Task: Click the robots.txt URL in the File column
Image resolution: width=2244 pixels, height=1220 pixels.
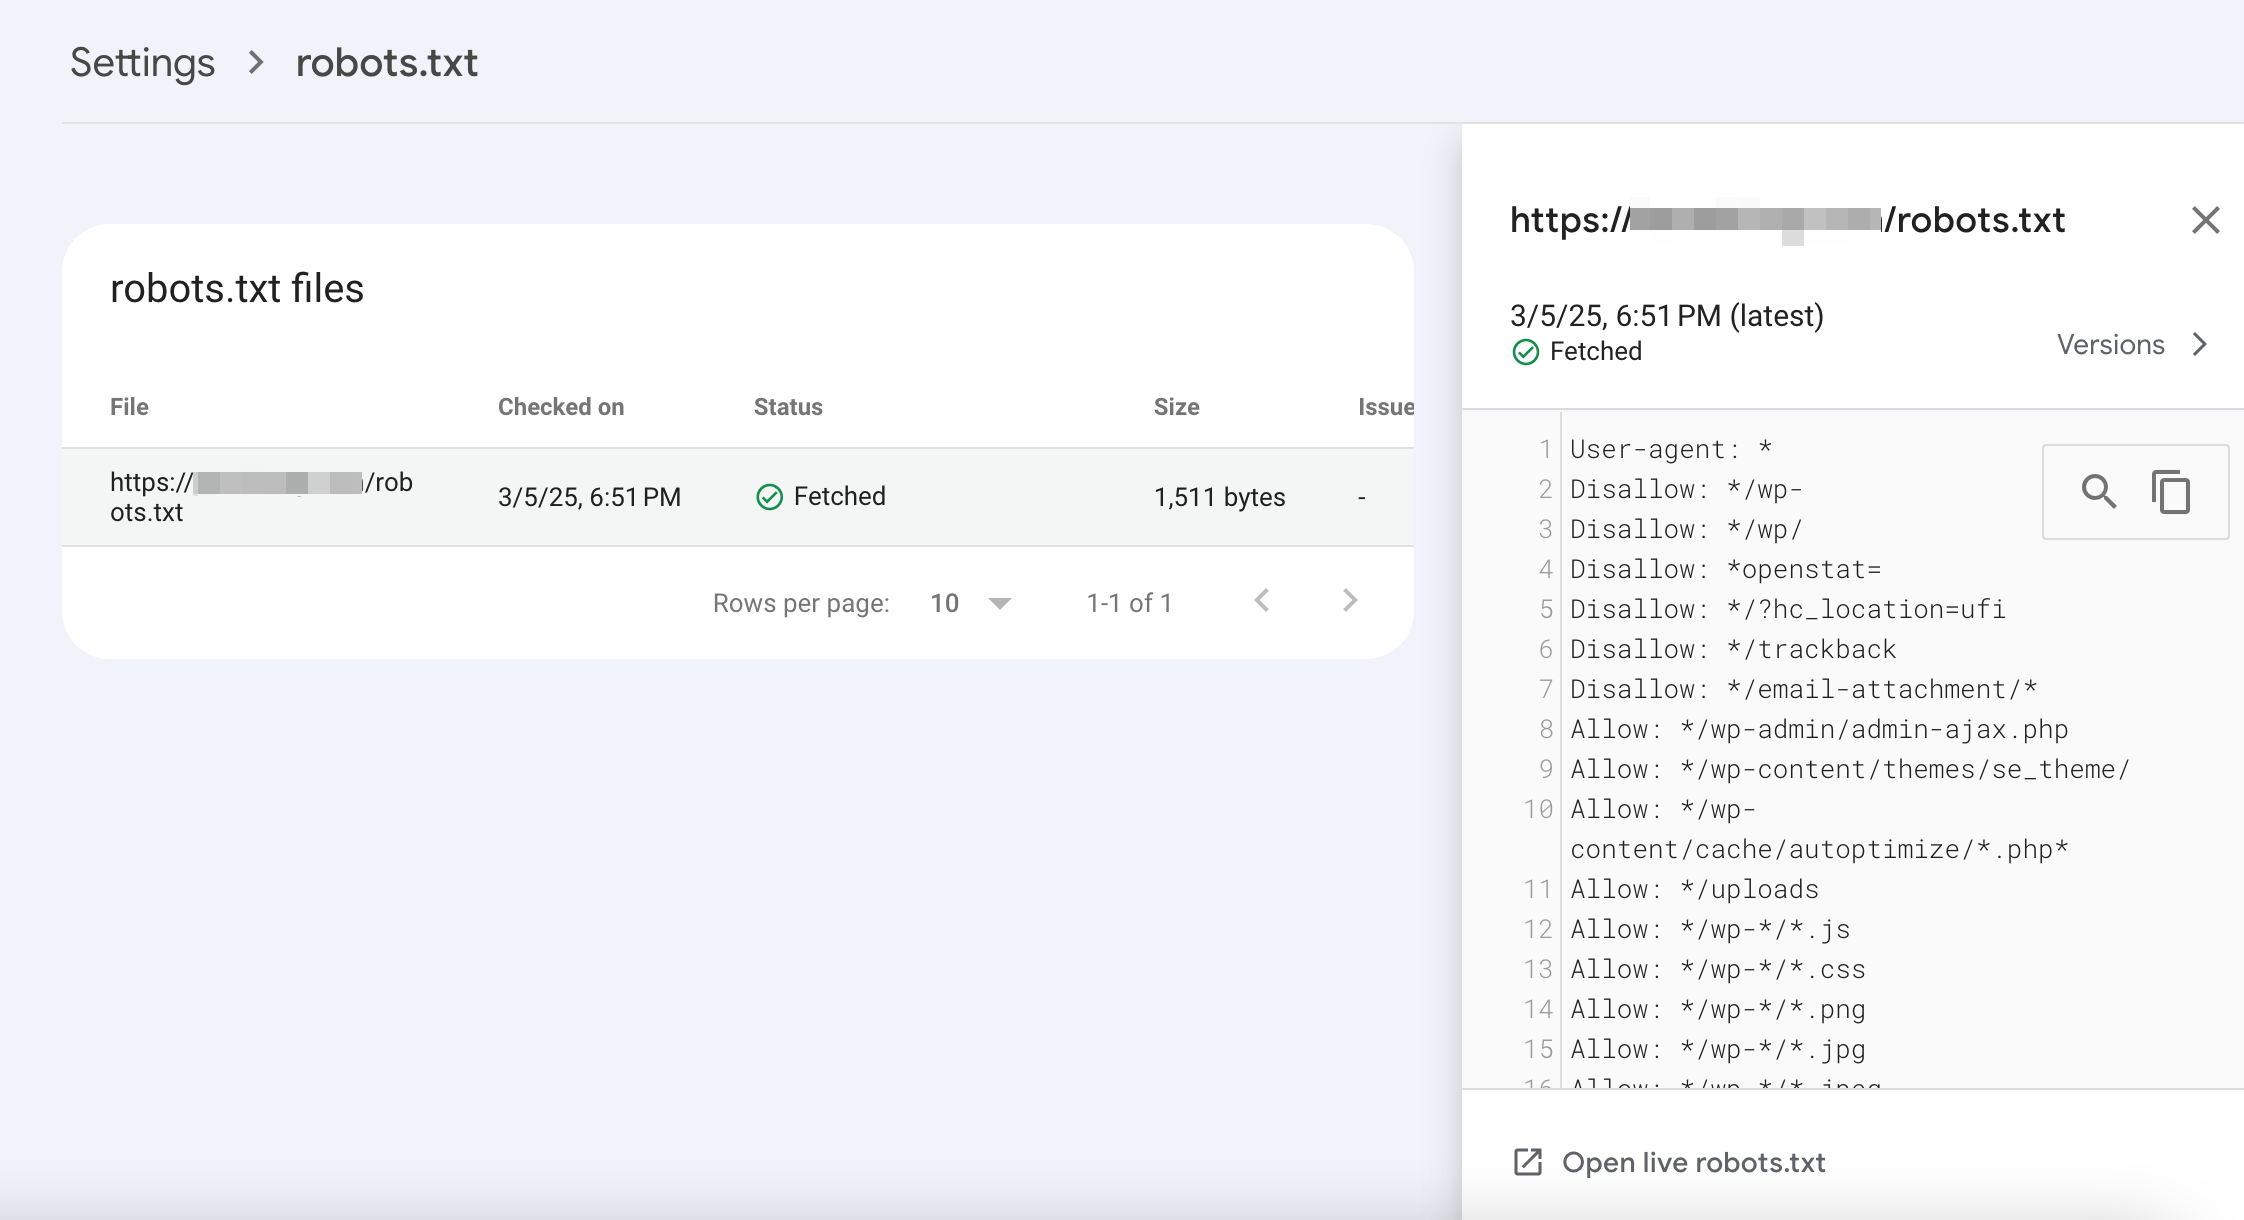Action: 261,496
